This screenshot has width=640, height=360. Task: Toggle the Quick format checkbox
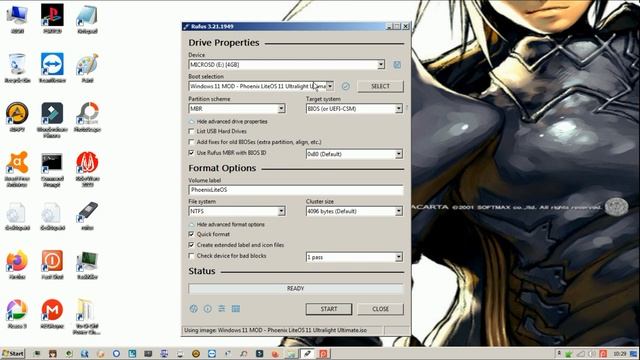[x=191, y=234]
